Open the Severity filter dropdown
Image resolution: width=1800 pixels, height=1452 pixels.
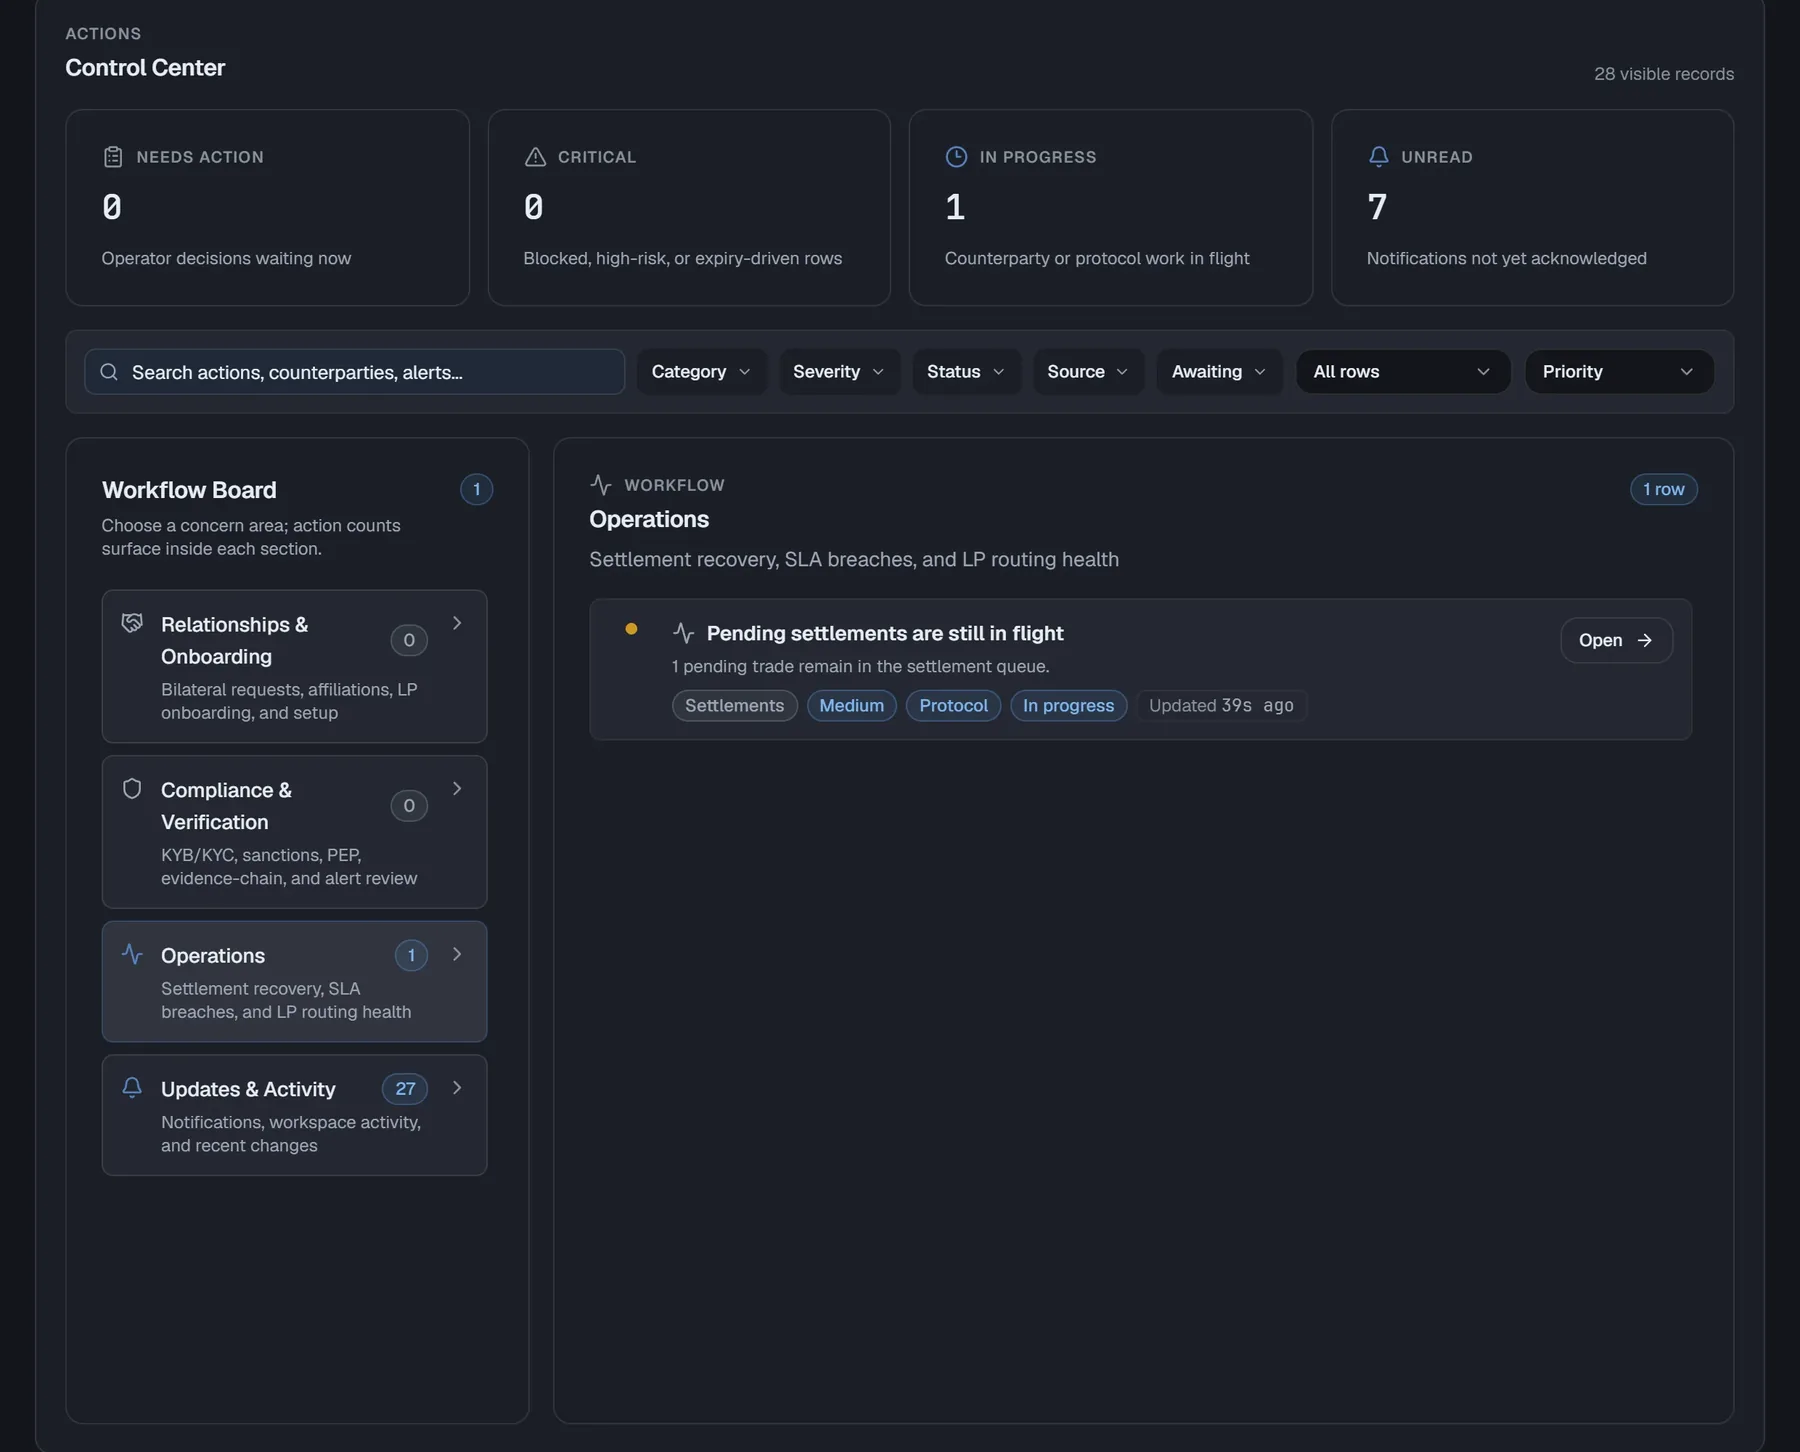(839, 372)
